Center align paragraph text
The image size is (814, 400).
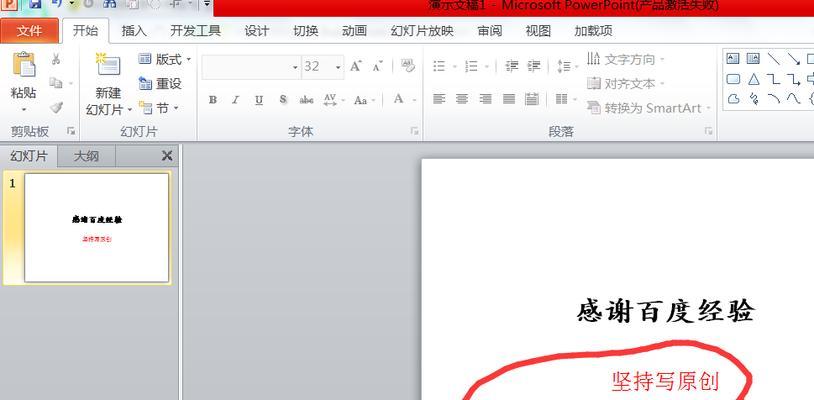(462, 99)
